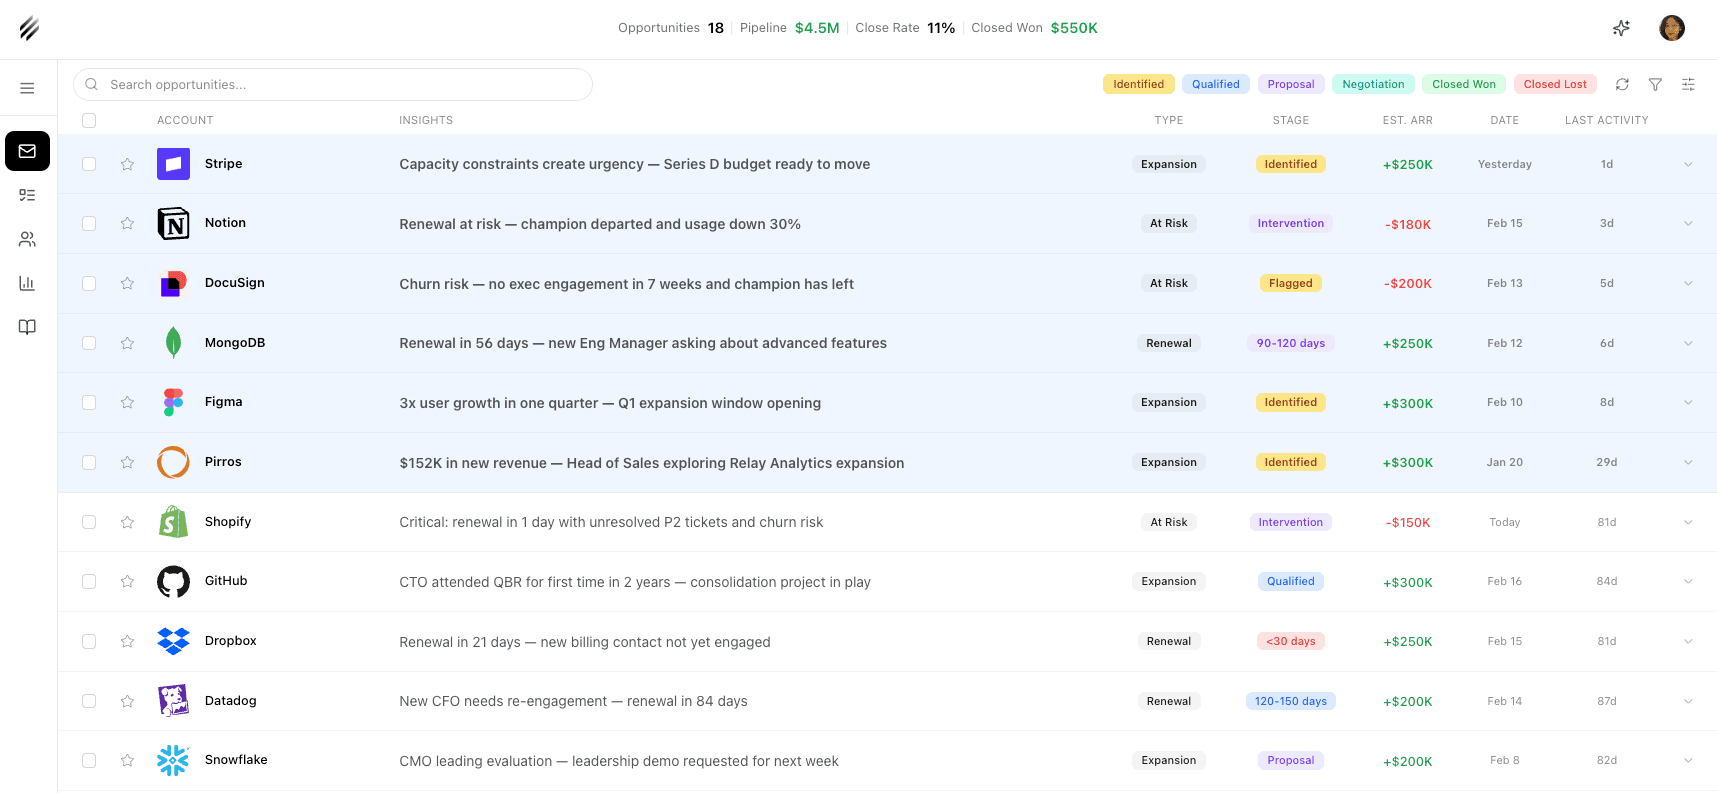Open the book library icon in sidebar
The height and width of the screenshot is (793, 1717).
click(27, 327)
